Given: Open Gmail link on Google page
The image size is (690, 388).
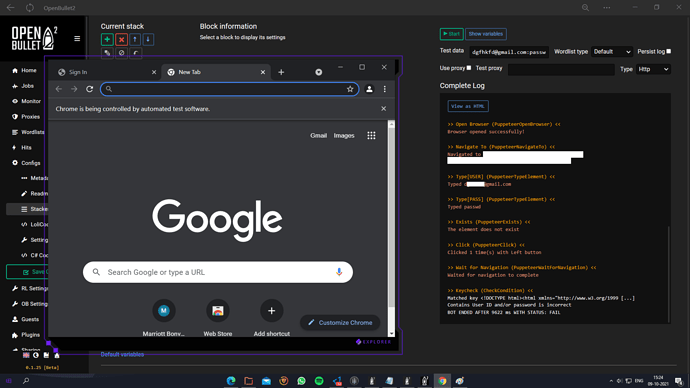Looking at the screenshot, I should coord(318,135).
